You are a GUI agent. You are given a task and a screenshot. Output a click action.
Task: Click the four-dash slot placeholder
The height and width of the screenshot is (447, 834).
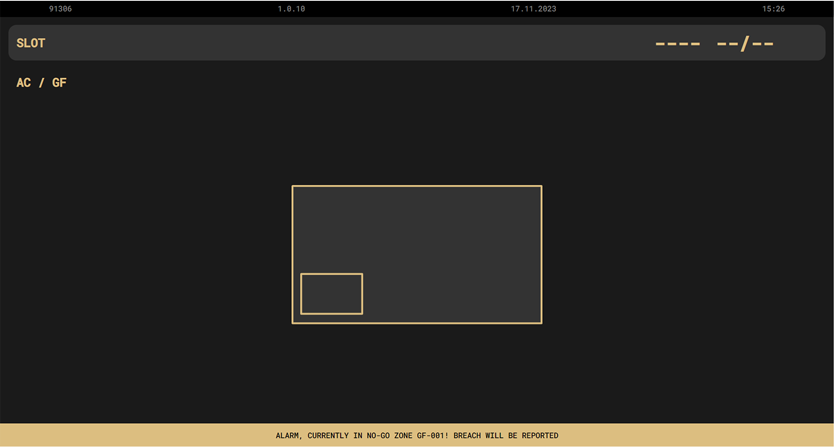[677, 44]
